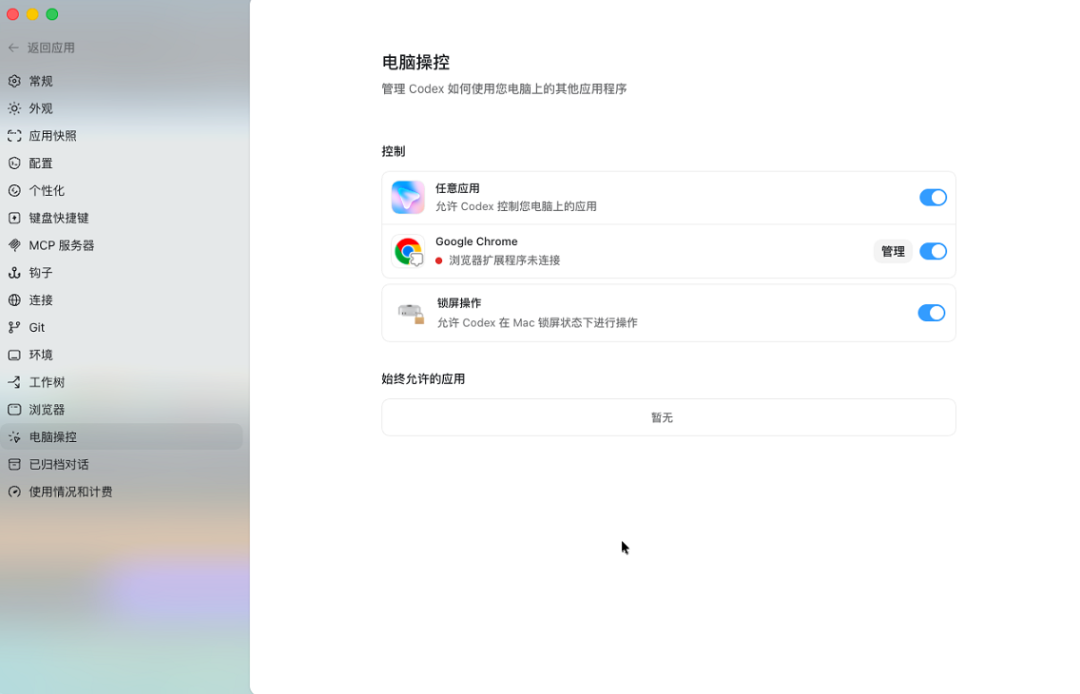Screen dimensions: 1080x694
Task: Click the 暂无 empty list box
Action: [x=668, y=417]
